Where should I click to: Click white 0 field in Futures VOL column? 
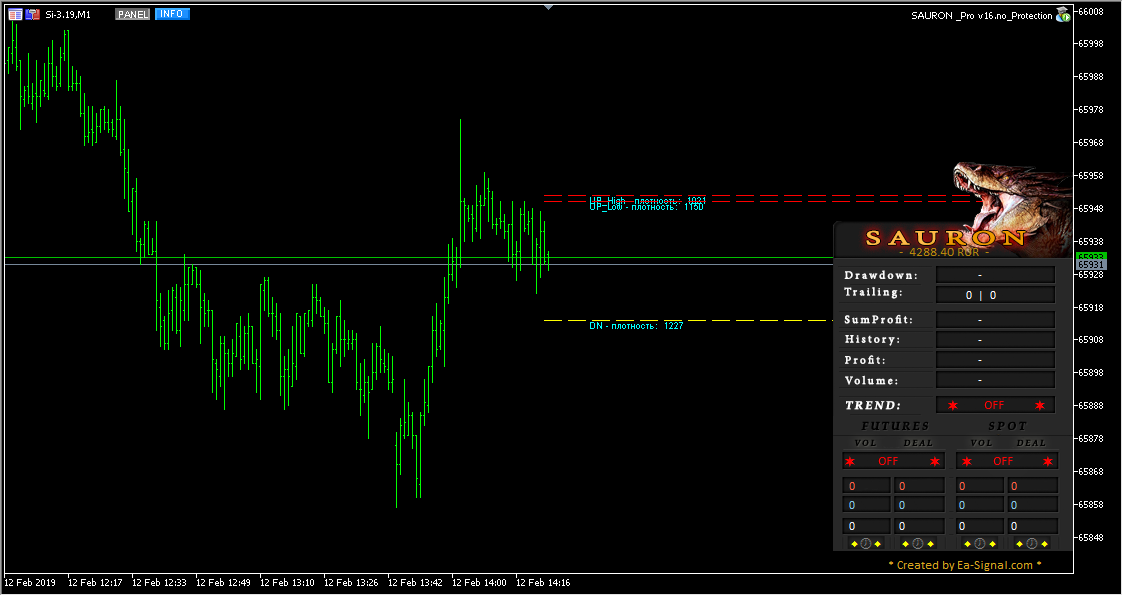[x=867, y=527]
